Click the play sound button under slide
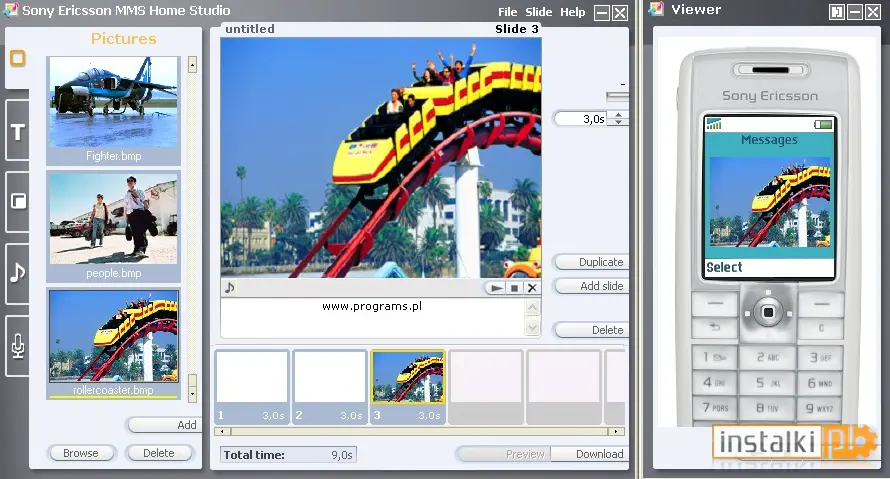 click(x=496, y=288)
